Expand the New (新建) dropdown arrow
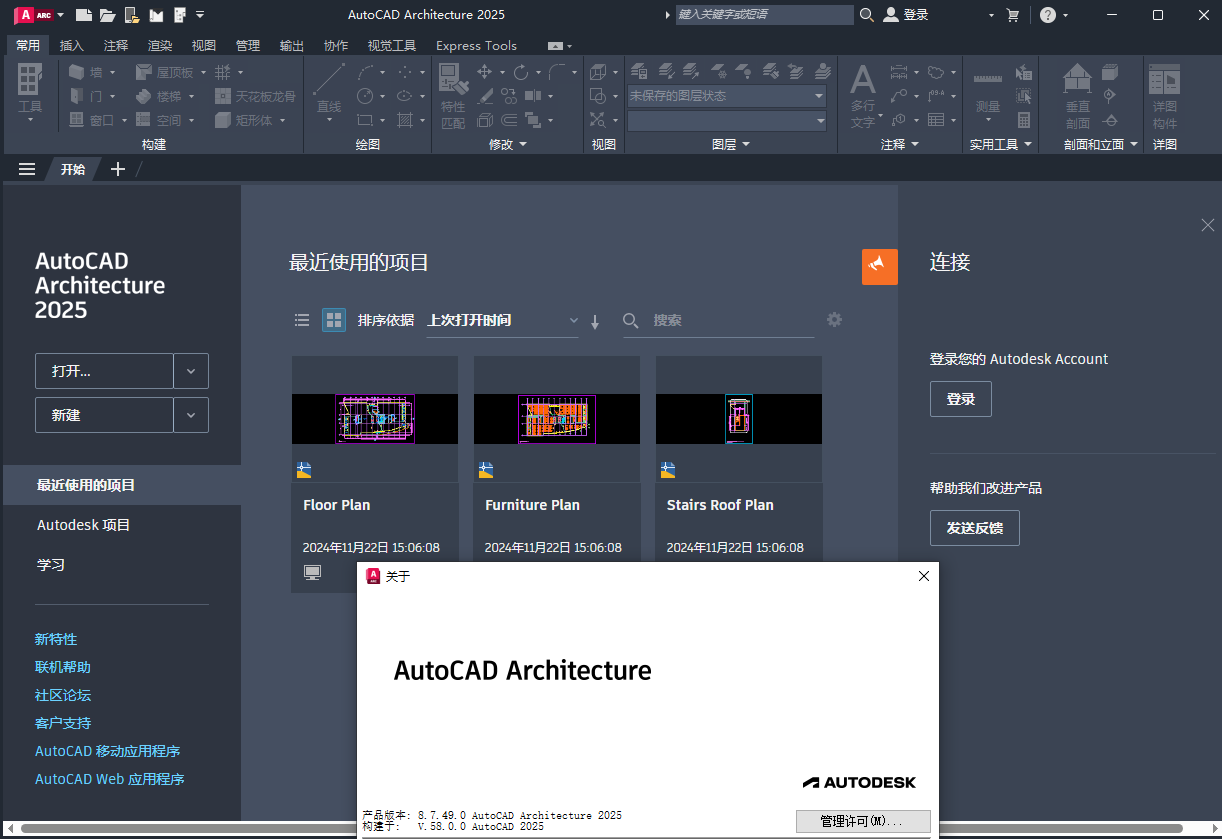Viewport: 1222px width, 839px height. pos(191,415)
